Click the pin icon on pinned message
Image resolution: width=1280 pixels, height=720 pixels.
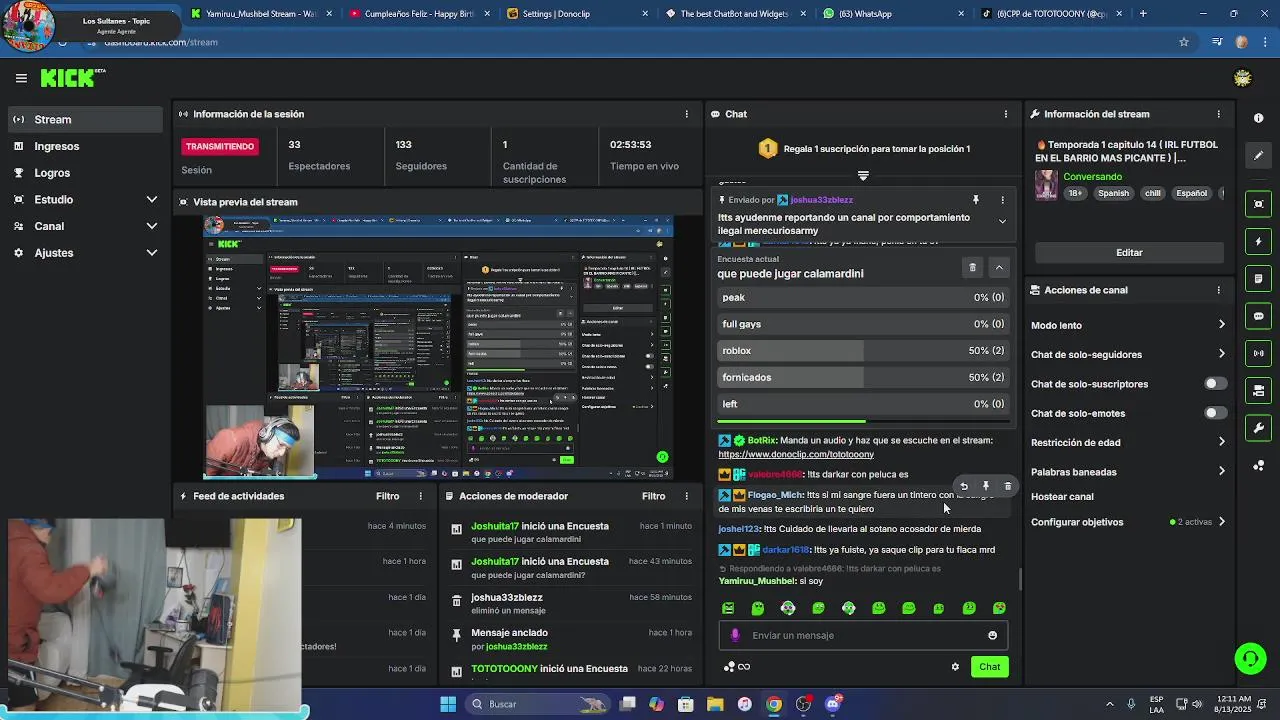pos(976,200)
